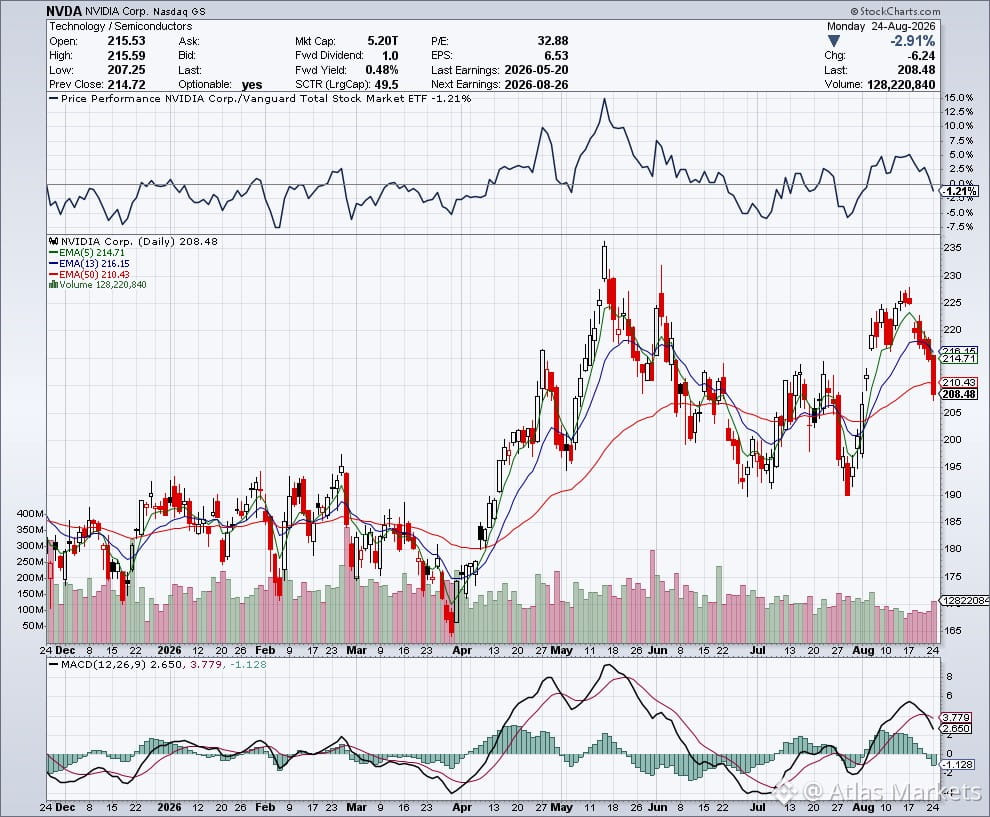The image size is (990, 817).
Task: Click the 2.650 MACD axis tag
Action: [x=957, y=728]
